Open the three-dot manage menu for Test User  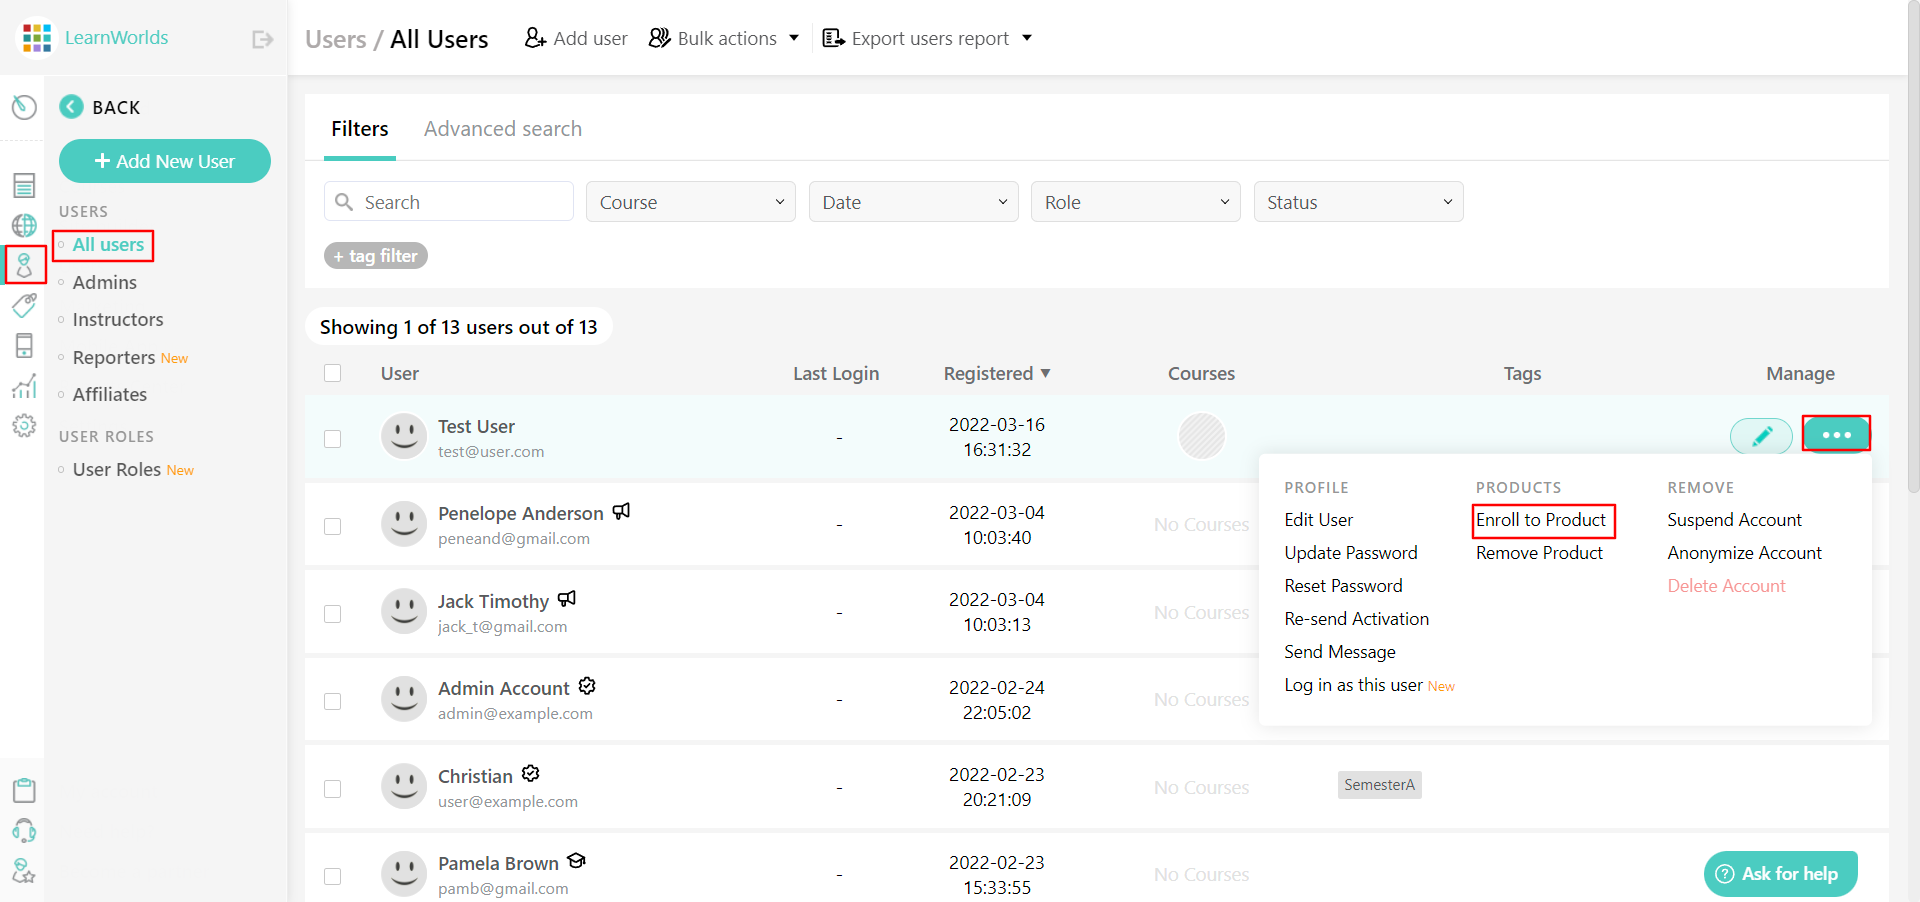(1836, 435)
